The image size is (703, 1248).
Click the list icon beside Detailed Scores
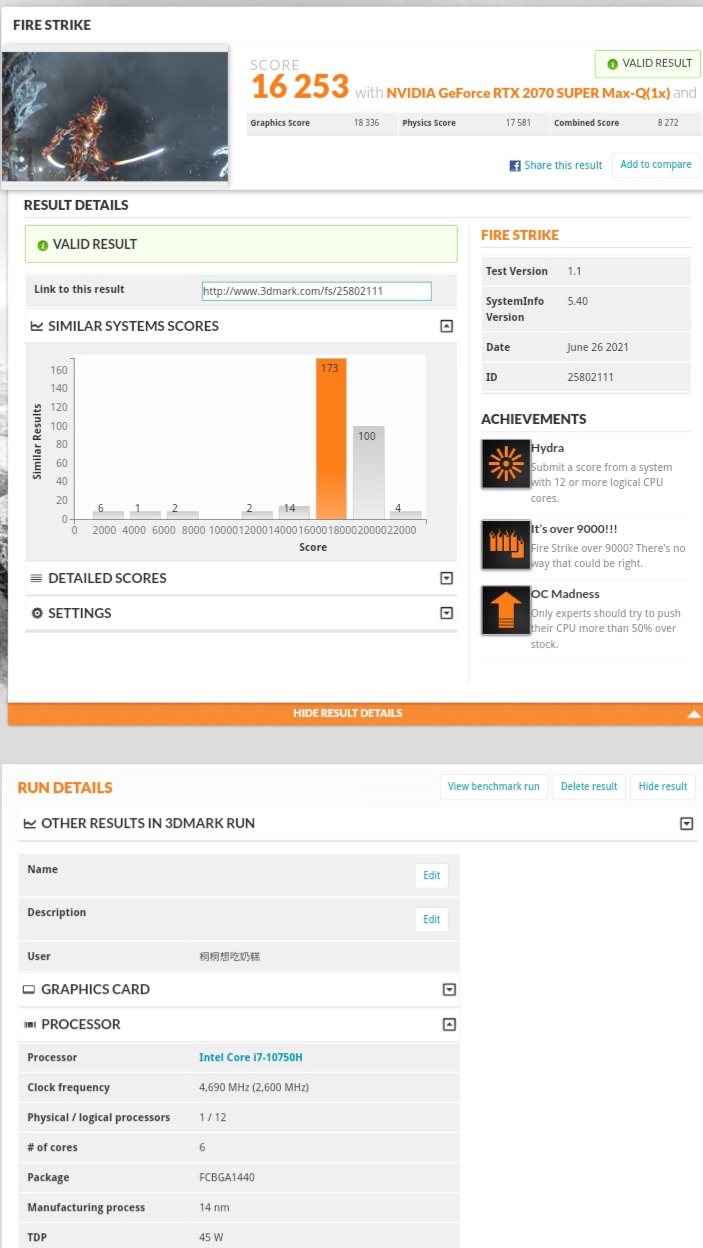37,578
